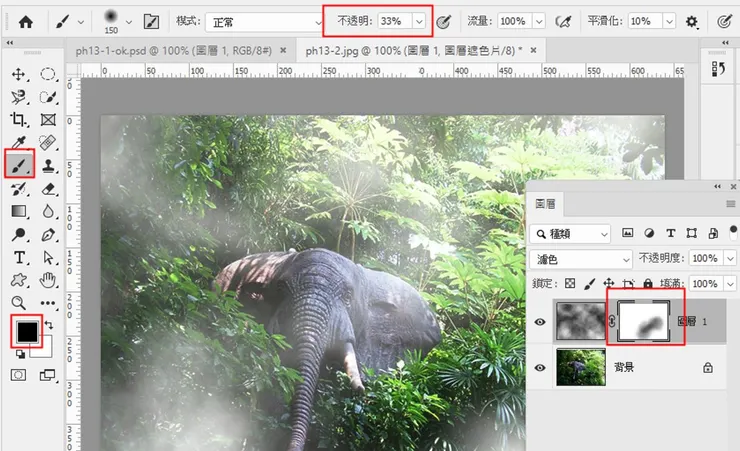Image resolution: width=740 pixels, height=451 pixels.
Task: Toggle pressure for size button
Action: 724,22
